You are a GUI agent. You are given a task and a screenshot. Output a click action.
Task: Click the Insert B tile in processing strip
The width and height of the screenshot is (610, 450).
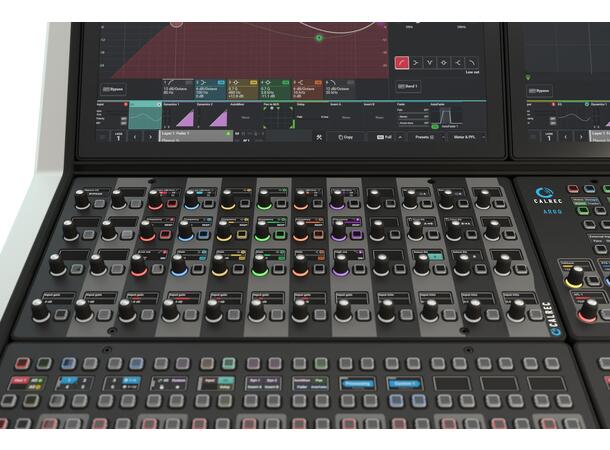[x=379, y=116]
